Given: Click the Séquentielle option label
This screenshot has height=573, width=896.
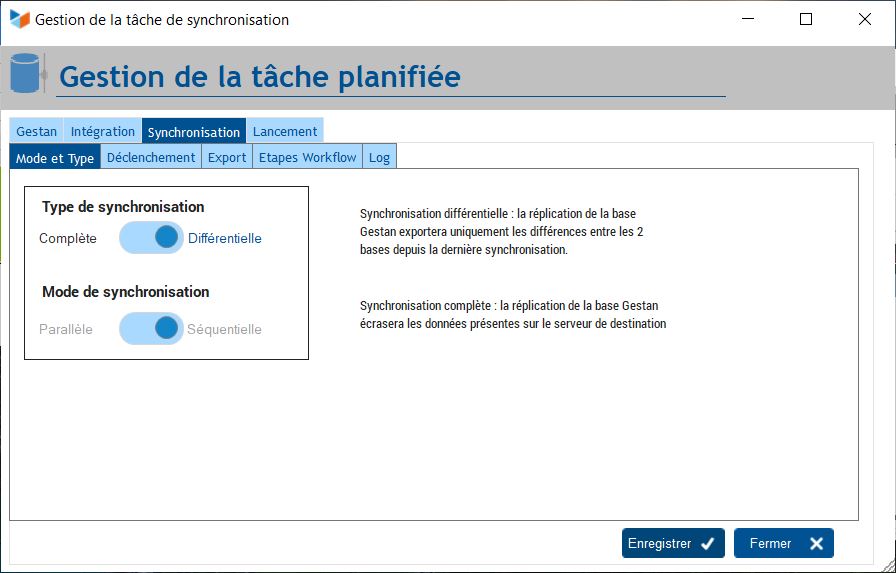Looking at the screenshot, I should pyautogui.click(x=225, y=329).
